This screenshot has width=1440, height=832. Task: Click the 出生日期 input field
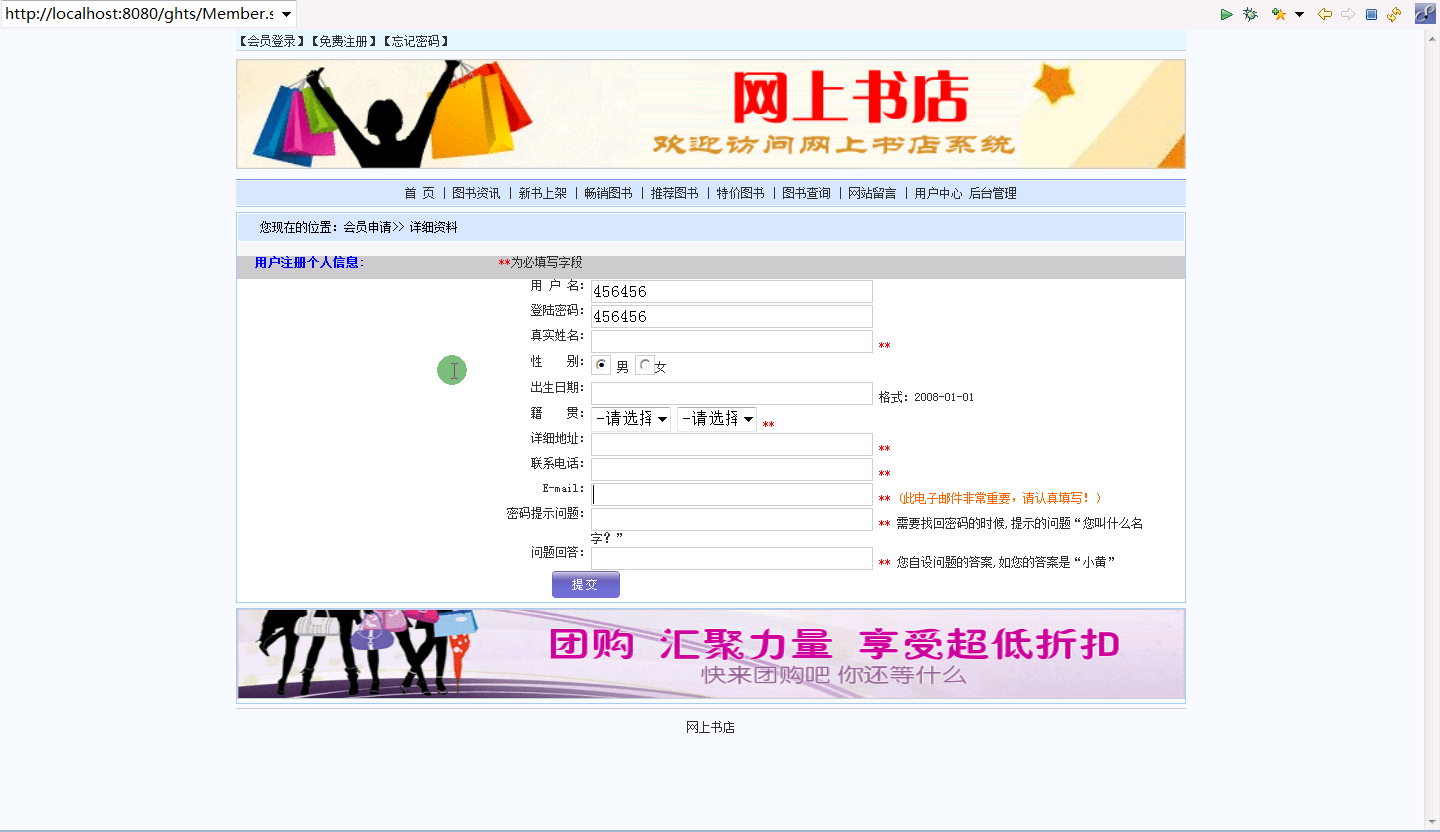732,393
